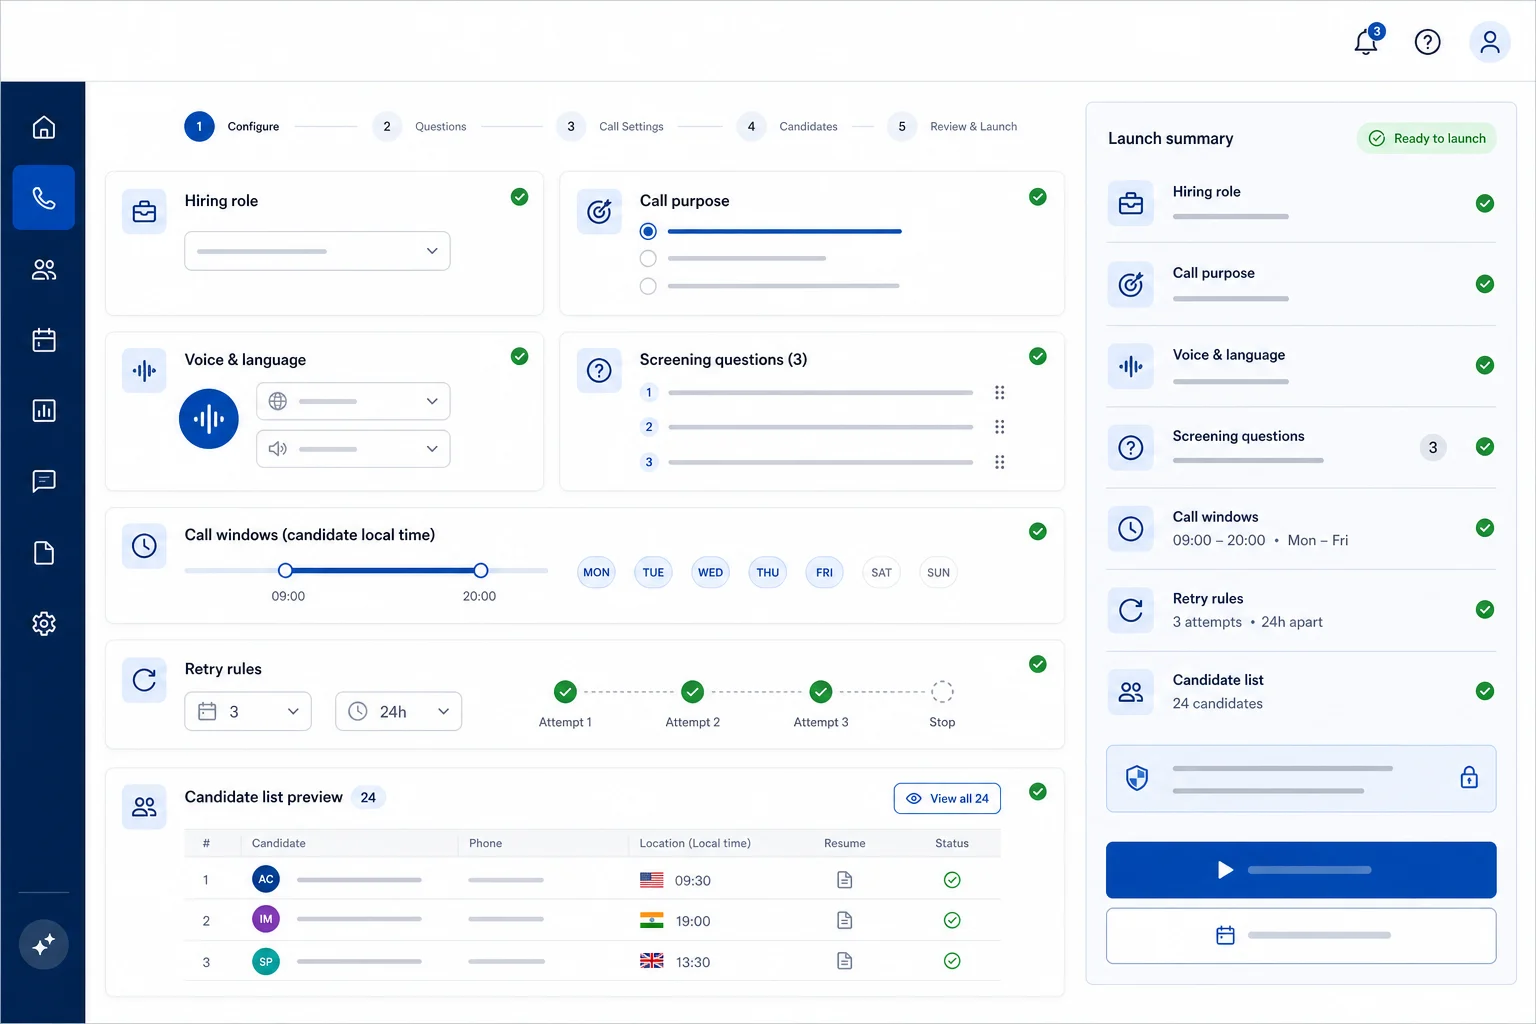
Task: Enable the SAT day chip
Action: pos(881,573)
